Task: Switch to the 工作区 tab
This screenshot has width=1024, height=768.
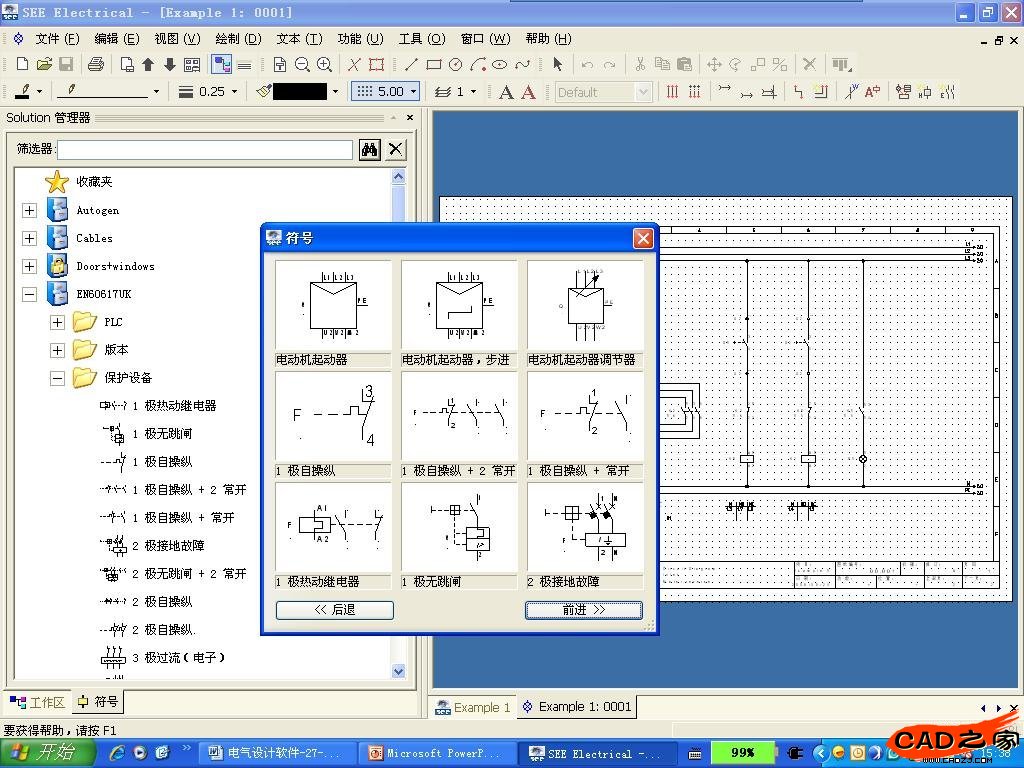Action: [x=37, y=702]
